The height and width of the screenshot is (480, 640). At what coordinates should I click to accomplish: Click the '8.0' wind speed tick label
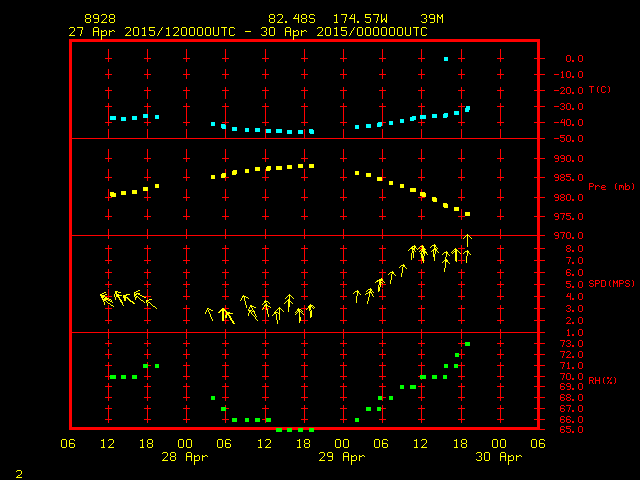pos(574,249)
